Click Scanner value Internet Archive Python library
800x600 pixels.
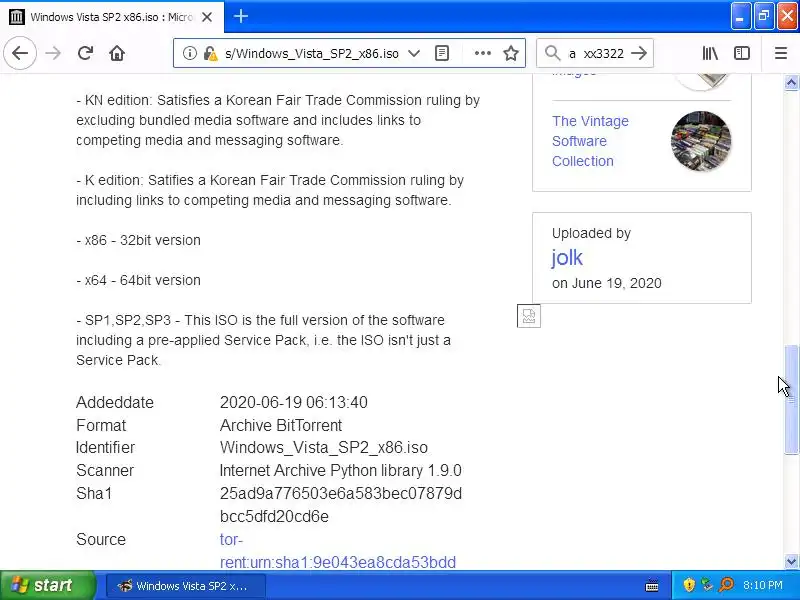(340, 470)
